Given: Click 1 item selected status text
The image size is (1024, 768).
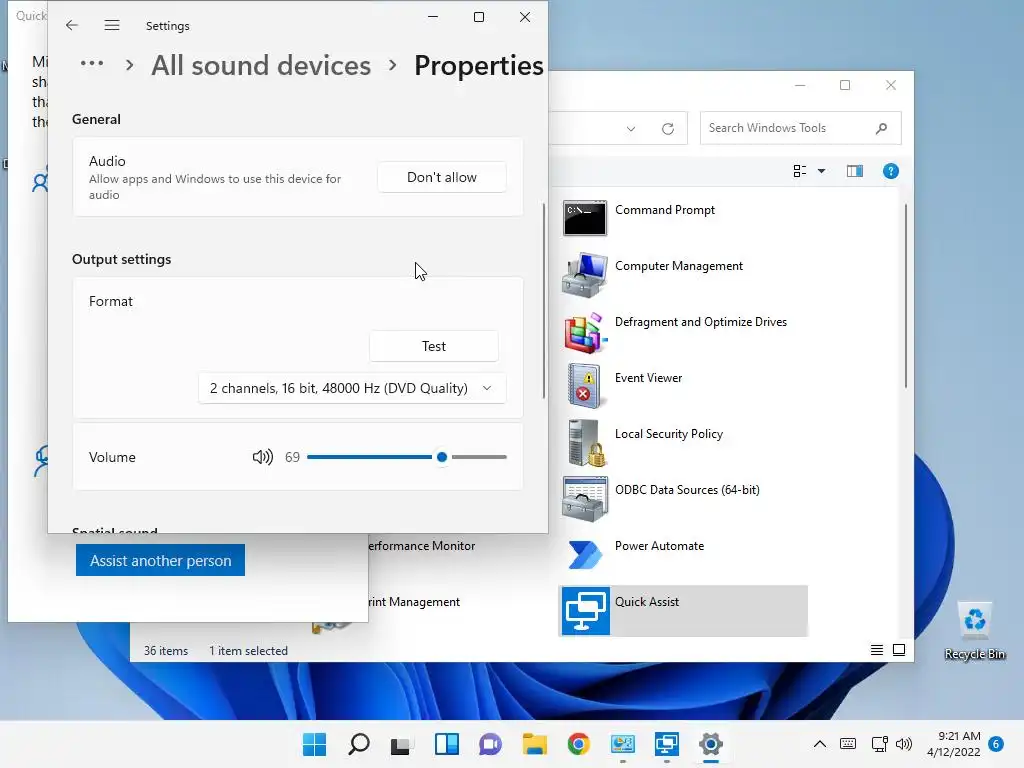Looking at the screenshot, I should click(x=248, y=650).
